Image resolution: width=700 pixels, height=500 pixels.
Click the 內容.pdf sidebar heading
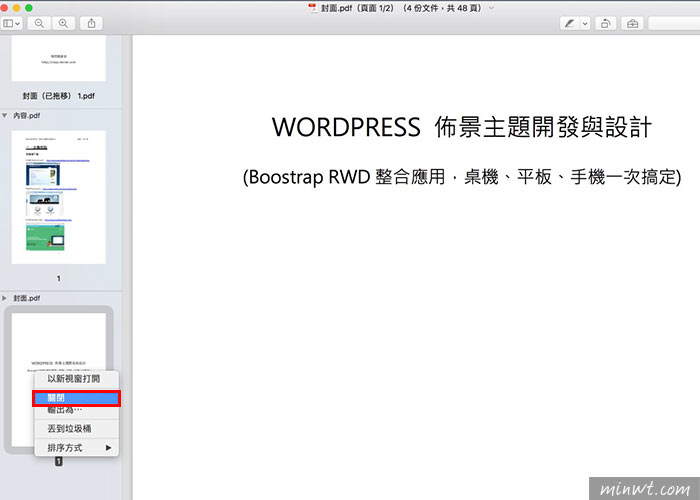click(x=26, y=116)
